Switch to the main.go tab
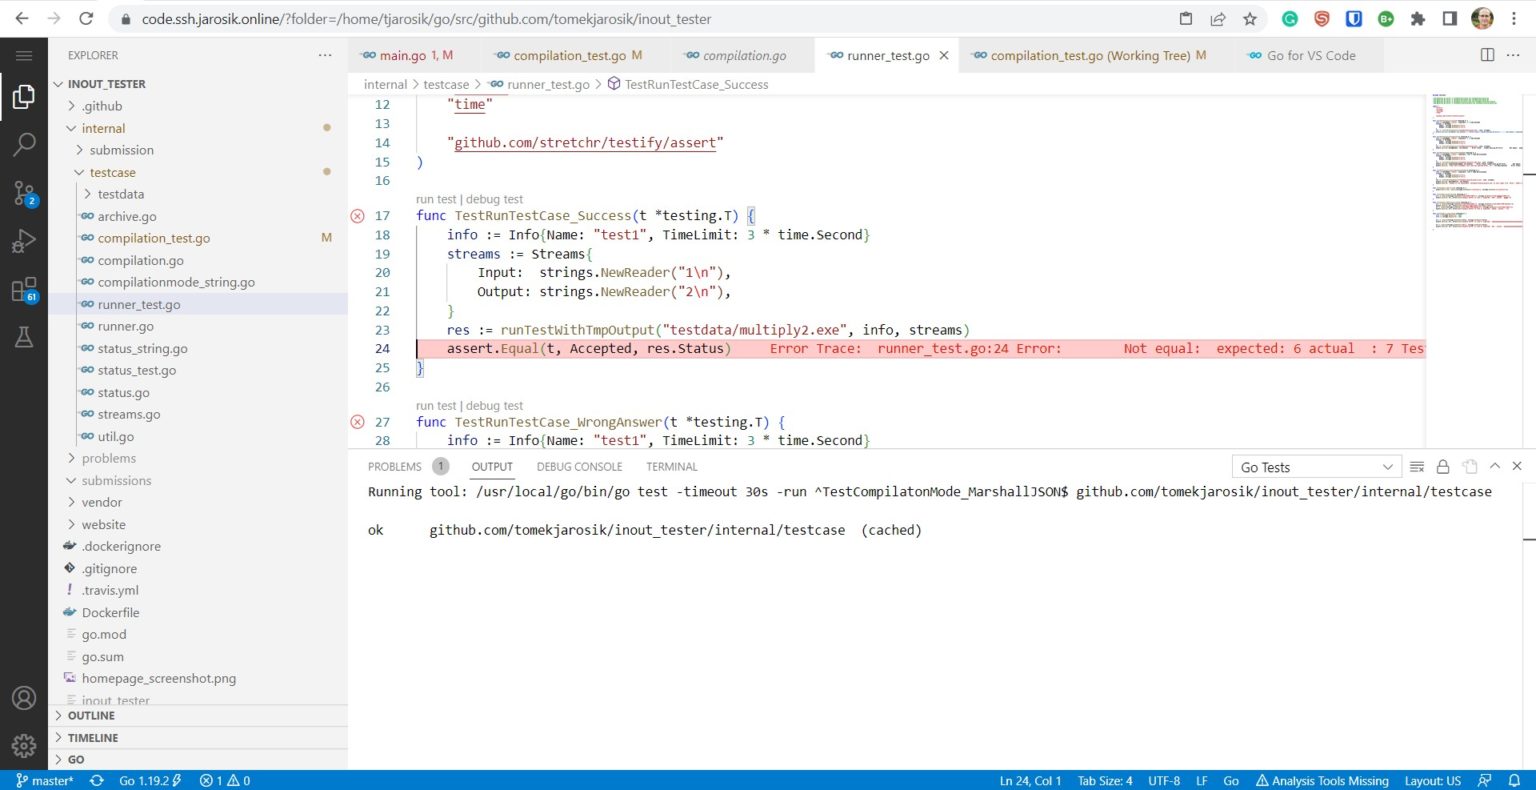 tap(409, 55)
